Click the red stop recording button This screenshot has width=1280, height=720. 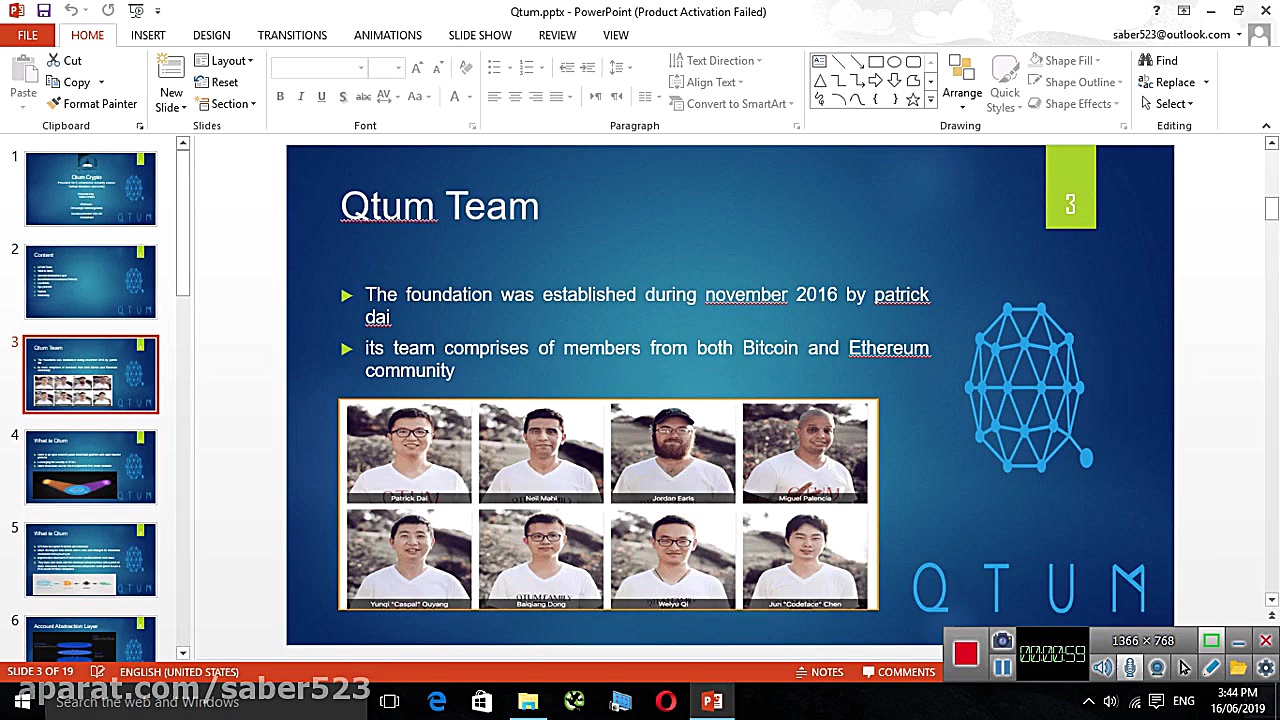pos(965,654)
